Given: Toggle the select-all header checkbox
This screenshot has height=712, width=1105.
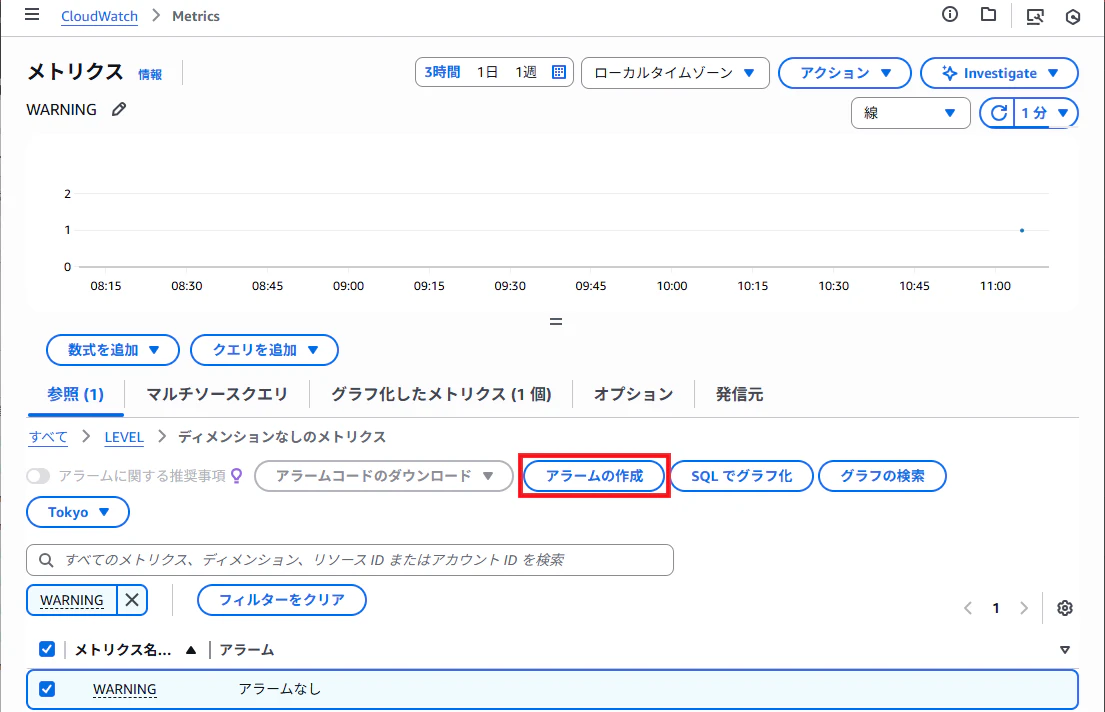Looking at the screenshot, I should coord(47,649).
